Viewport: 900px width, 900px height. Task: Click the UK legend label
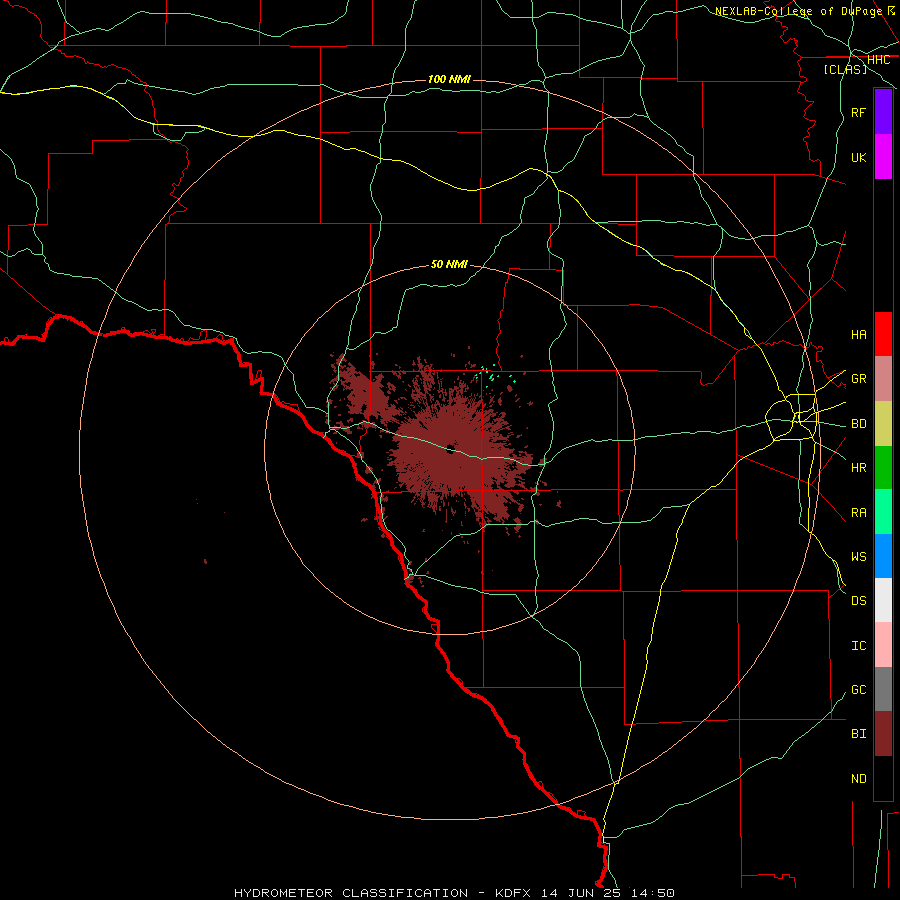(x=858, y=157)
